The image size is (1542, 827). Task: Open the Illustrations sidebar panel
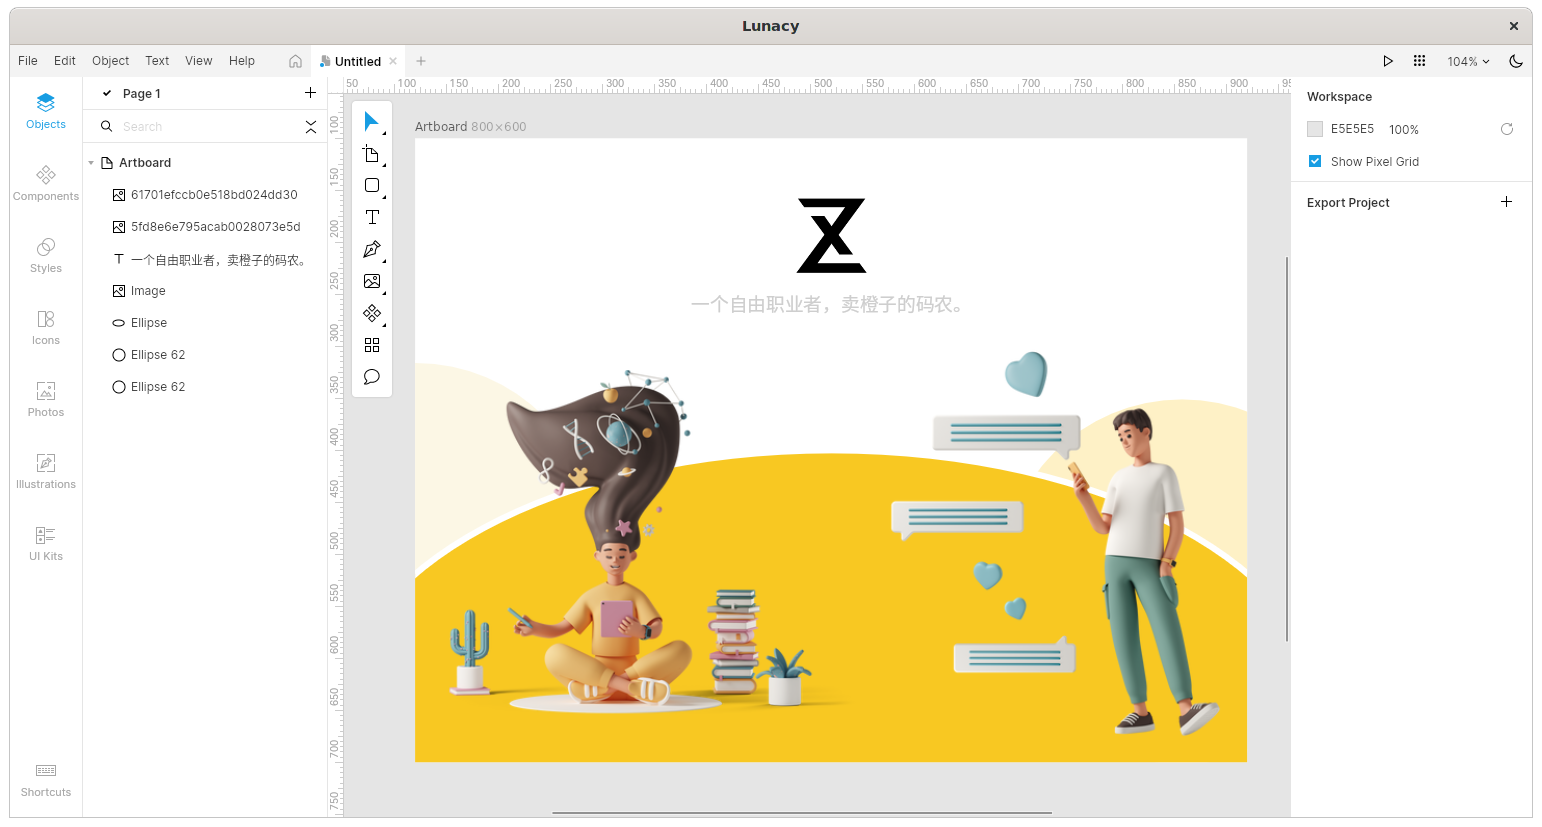[46, 470]
